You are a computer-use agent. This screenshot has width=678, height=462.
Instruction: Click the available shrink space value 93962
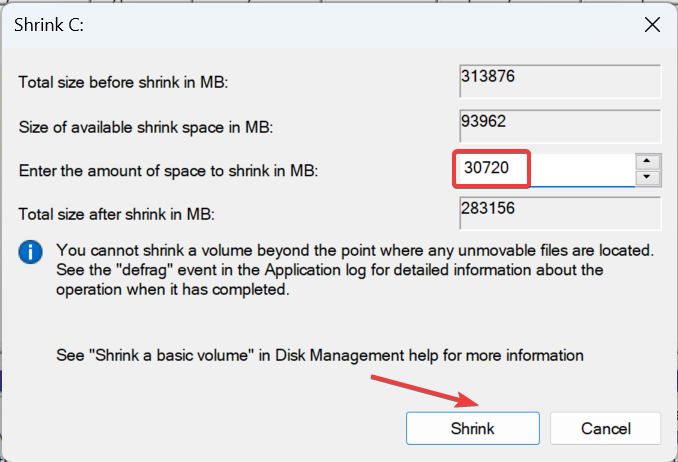(x=560, y=126)
